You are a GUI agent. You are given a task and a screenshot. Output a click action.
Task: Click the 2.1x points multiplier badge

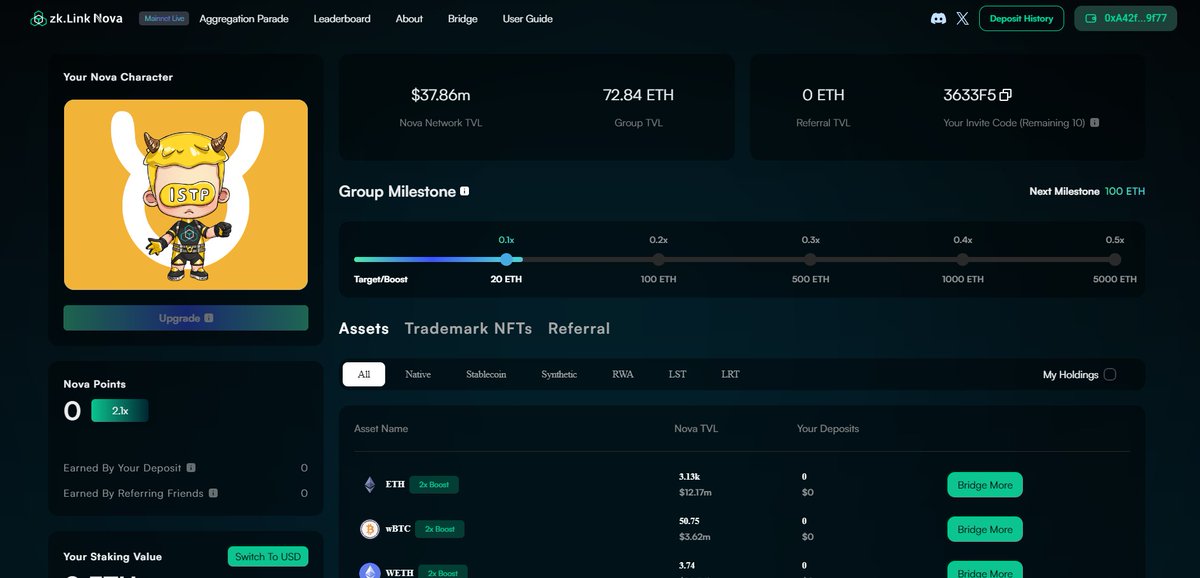click(x=119, y=410)
